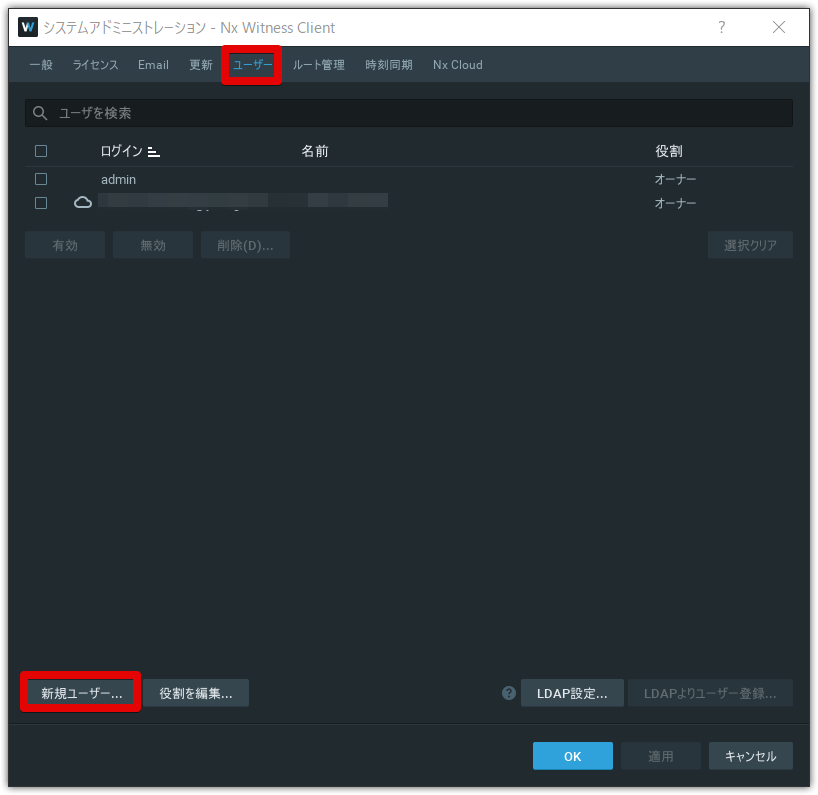Viewport: 818px width, 795px height.
Task: Click LDAPよりユーザー登録... button
Action: [710, 693]
